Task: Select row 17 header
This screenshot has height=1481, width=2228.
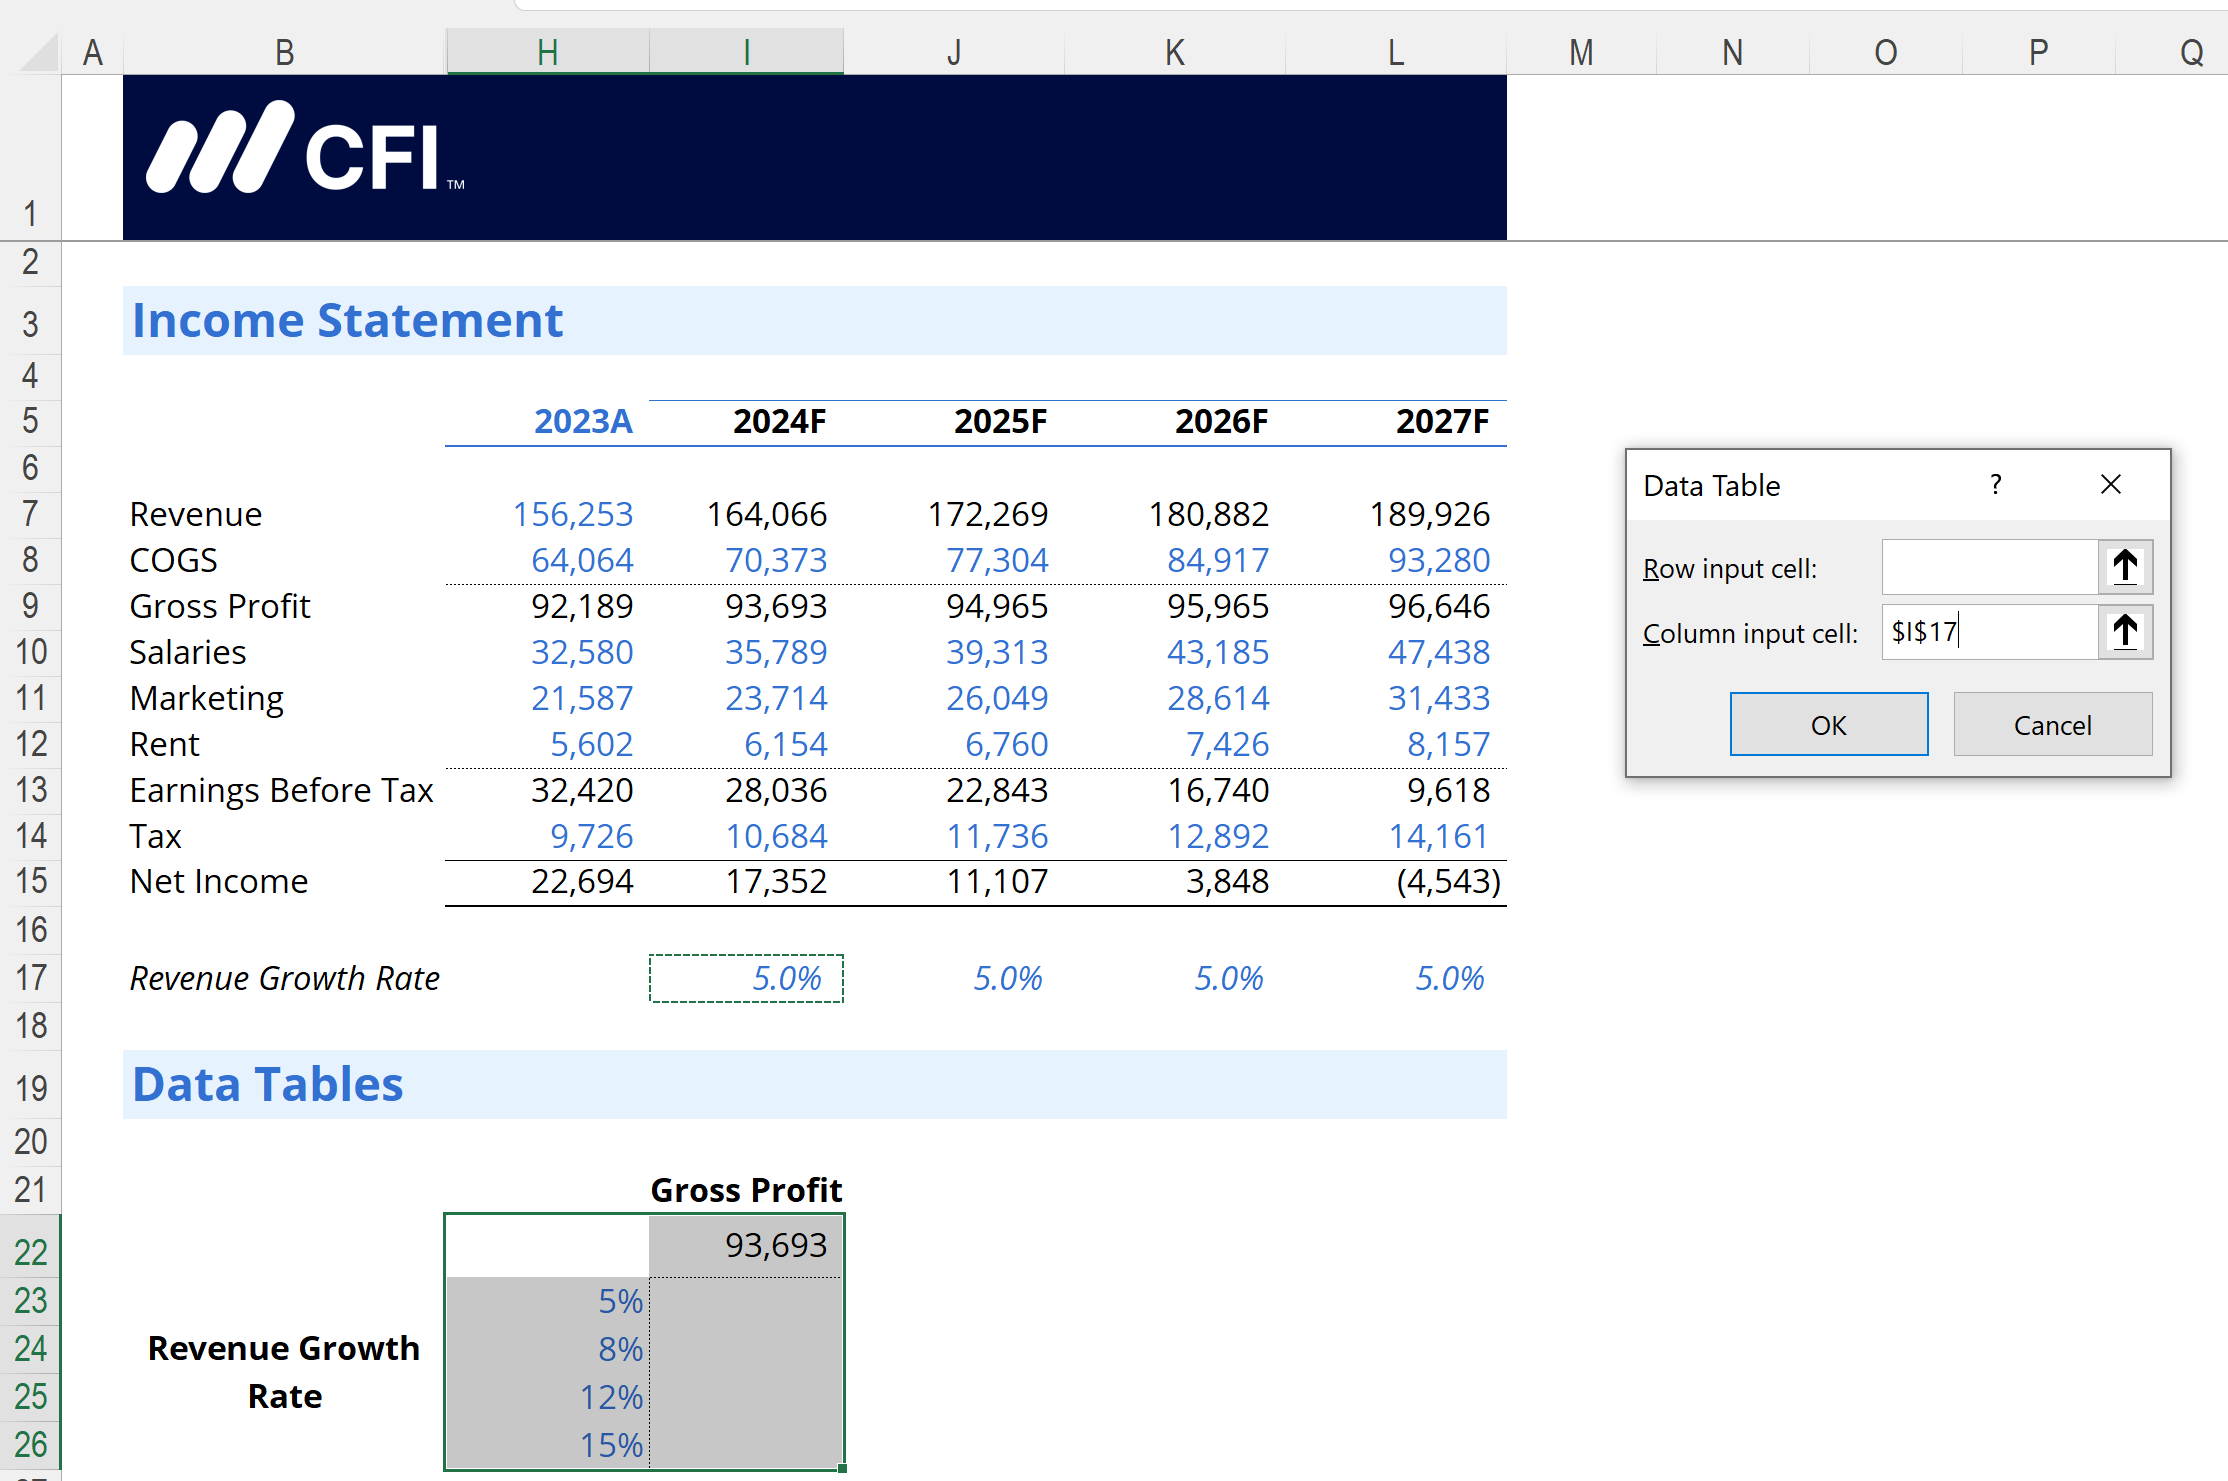Action: pyautogui.click(x=30, y=977)
